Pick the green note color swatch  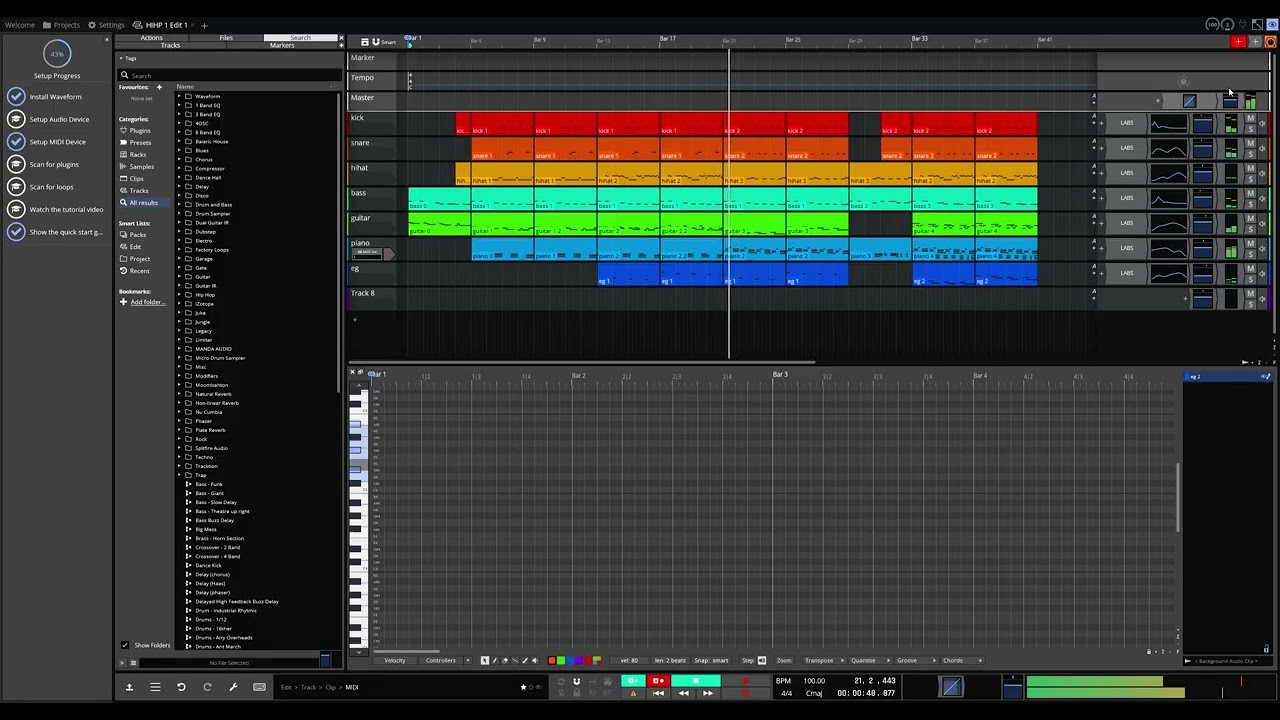coord(561,660)
